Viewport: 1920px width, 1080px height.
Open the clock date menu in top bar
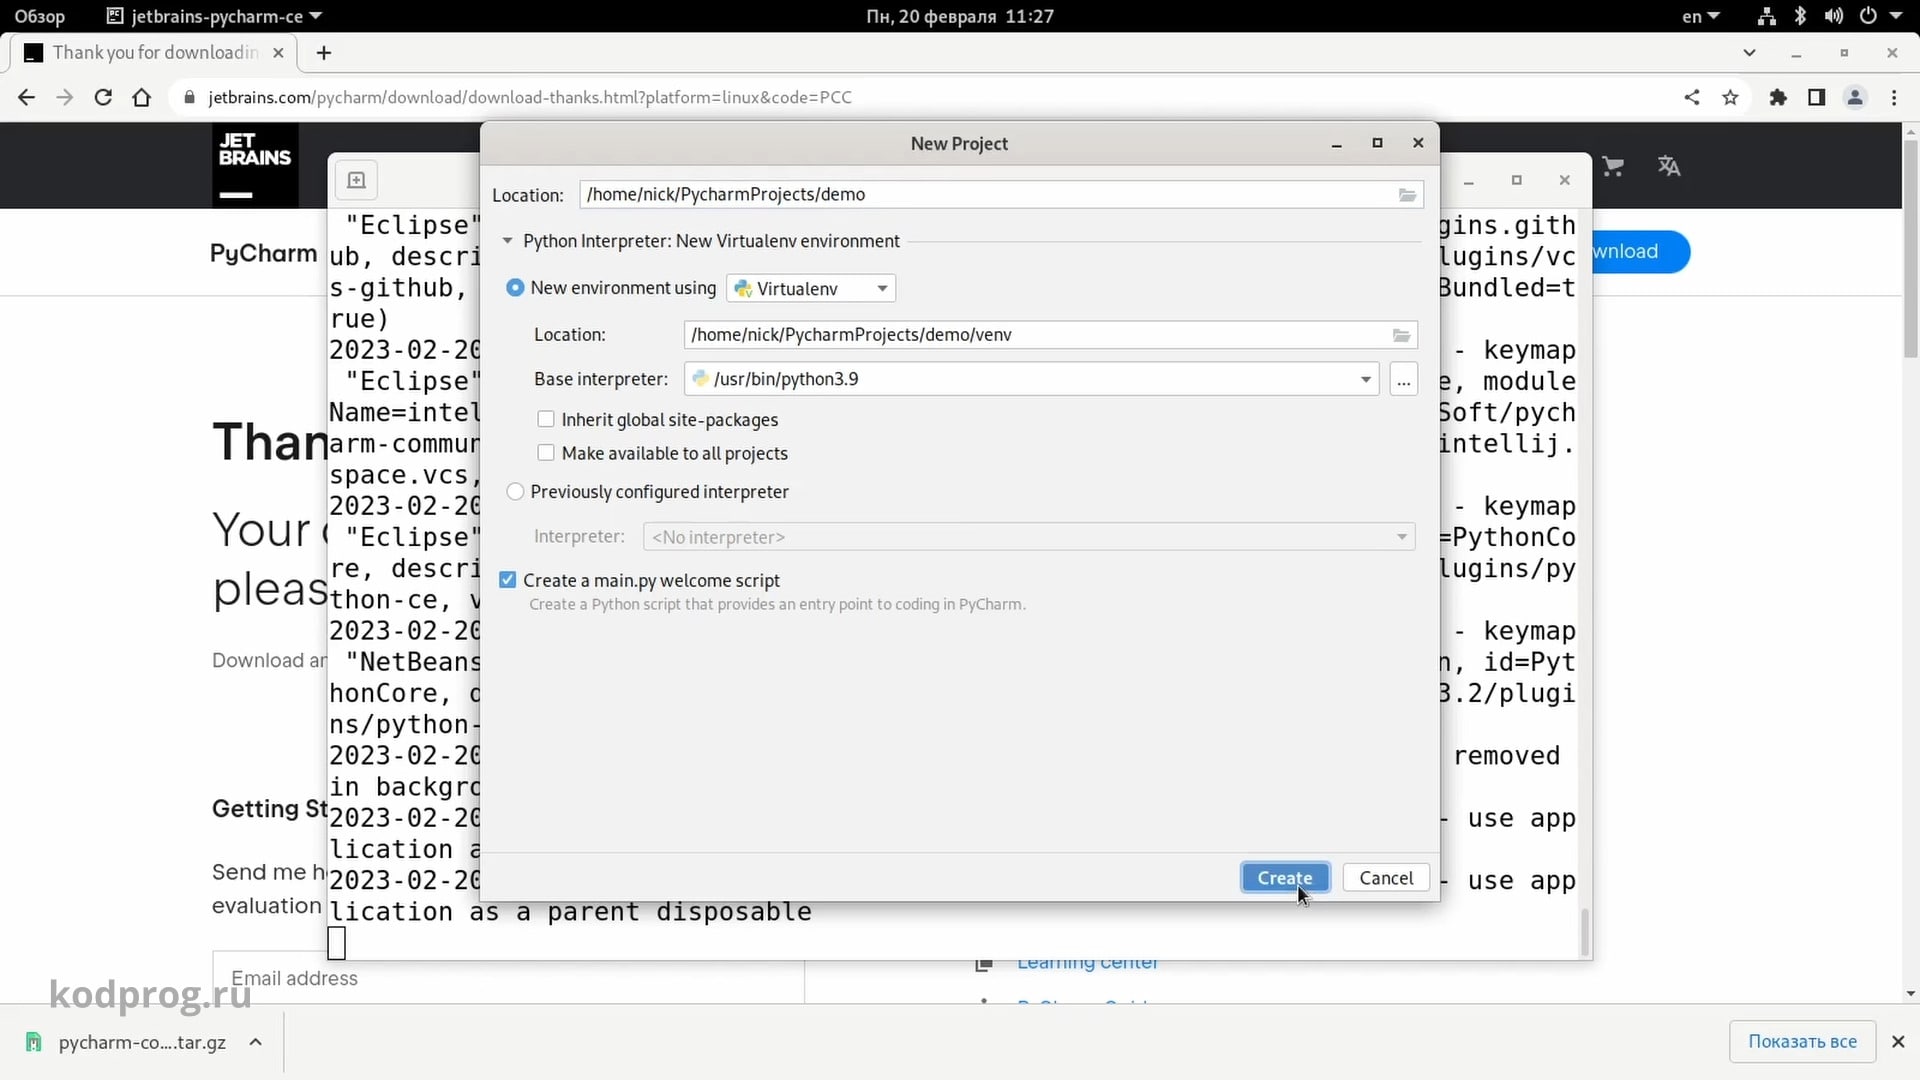(x=960, y=16)
